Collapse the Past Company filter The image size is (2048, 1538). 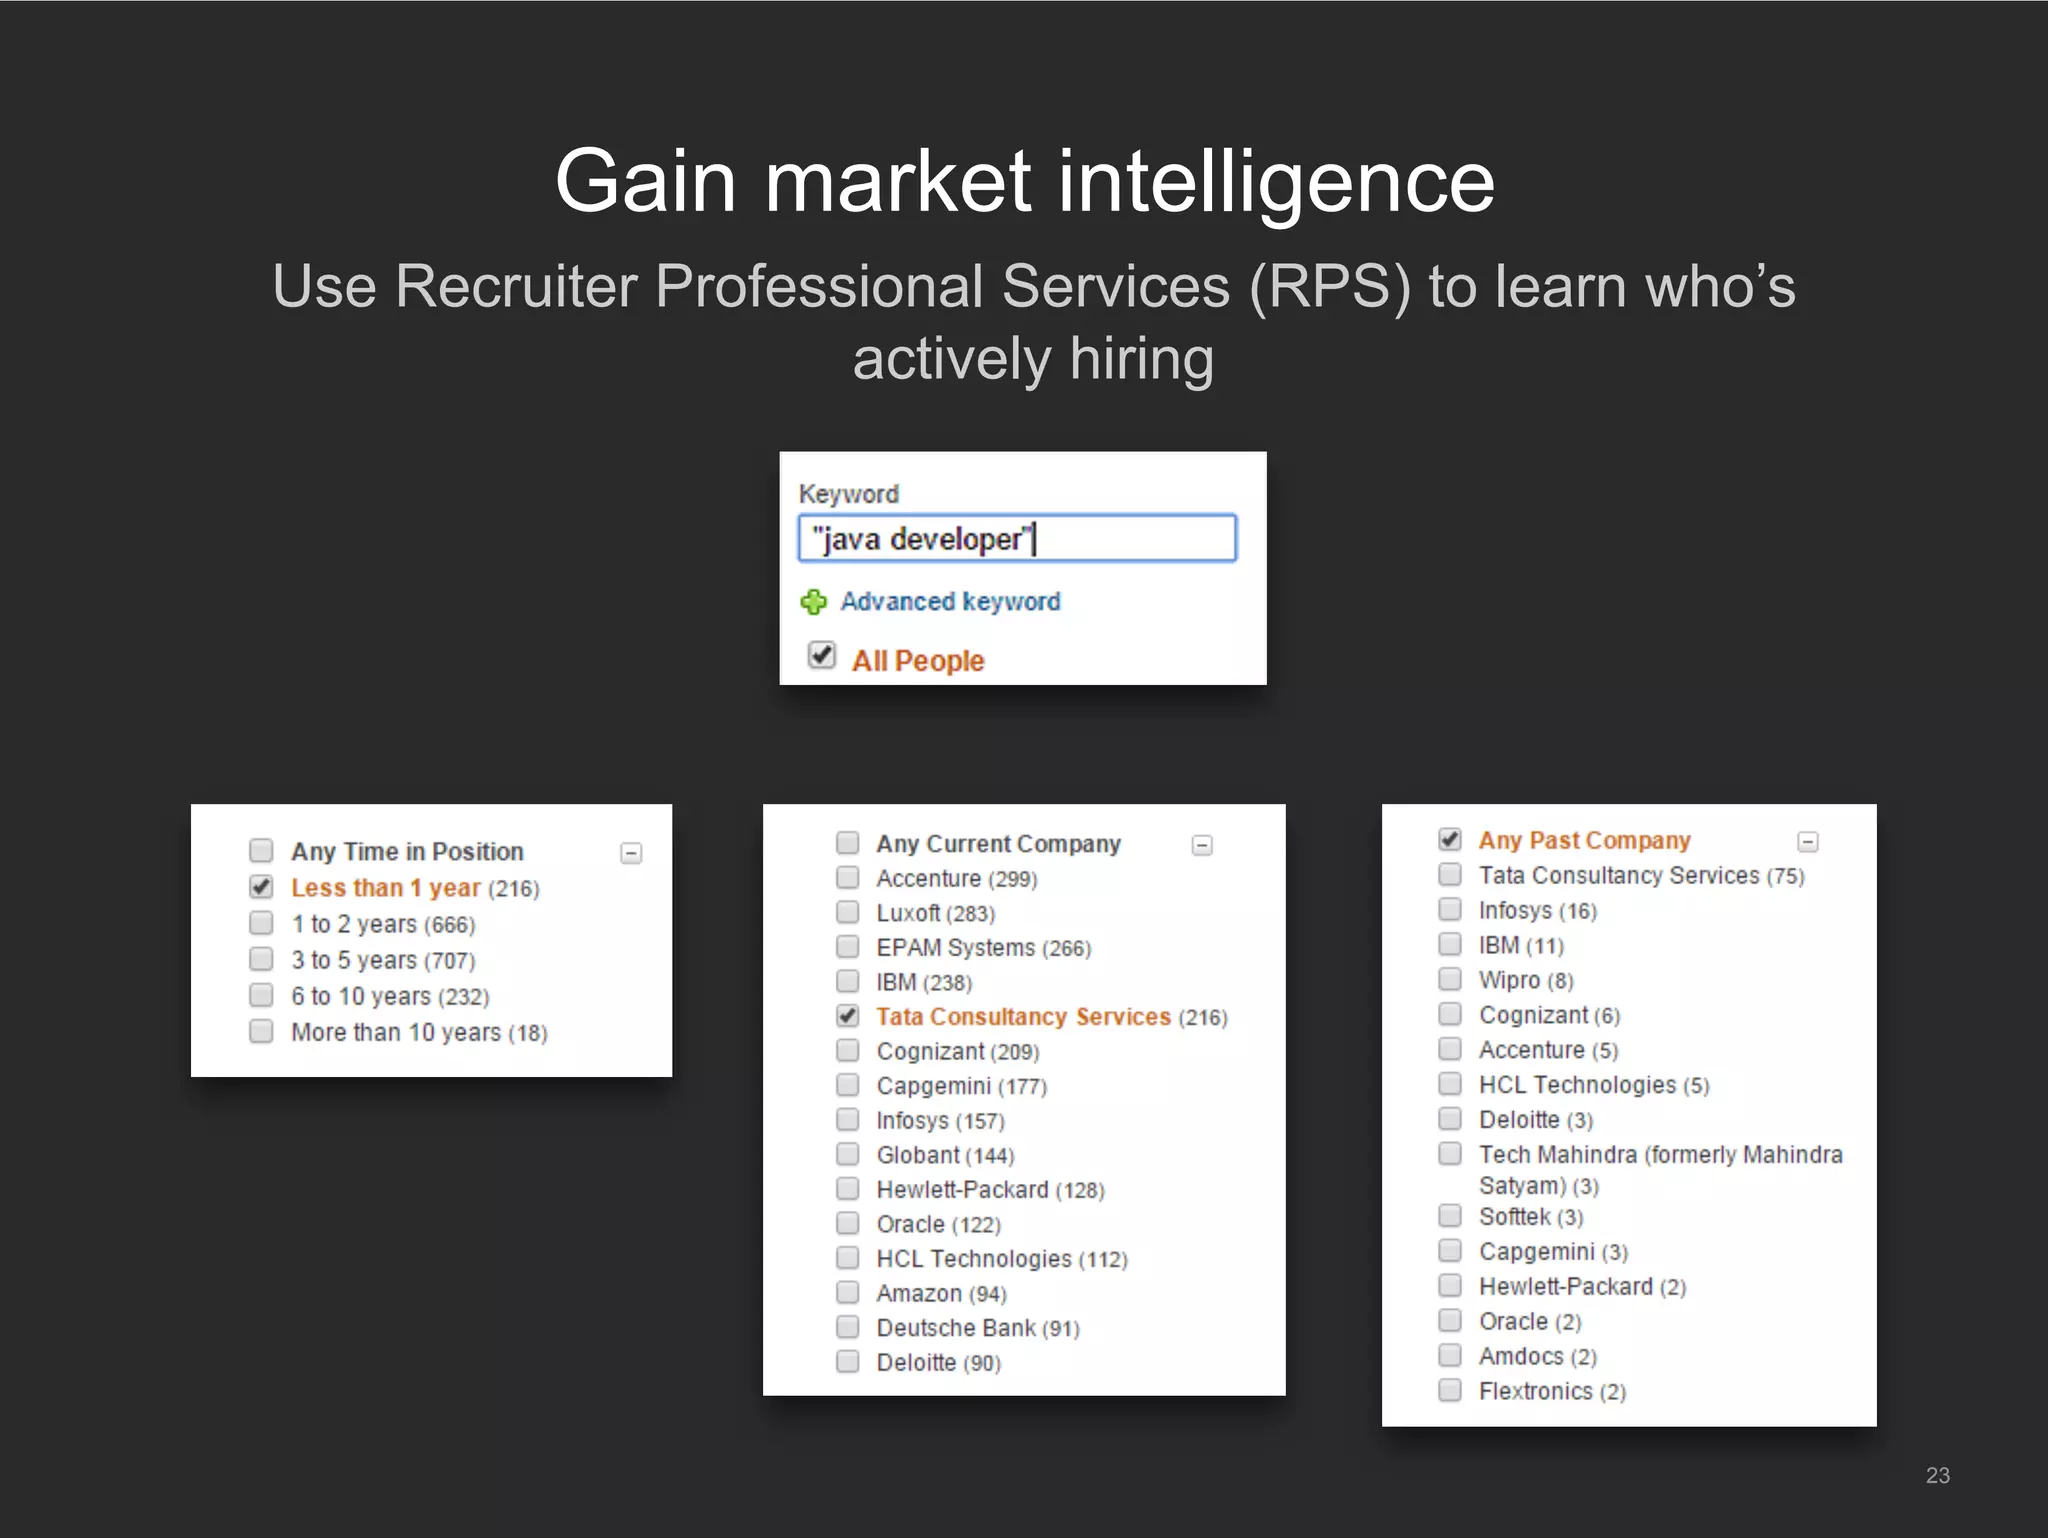[1807, 842]
